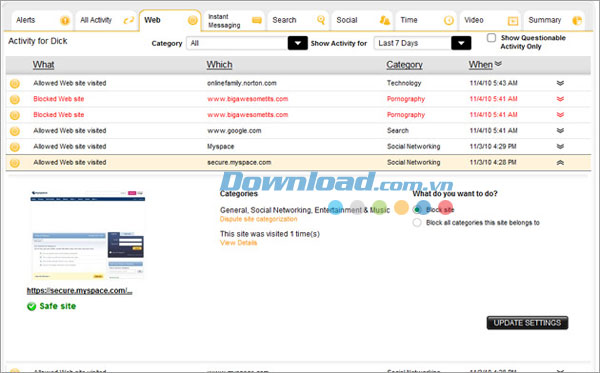Click the Category field showing All
The image size is (600, 373).
(x=237, y=43)
